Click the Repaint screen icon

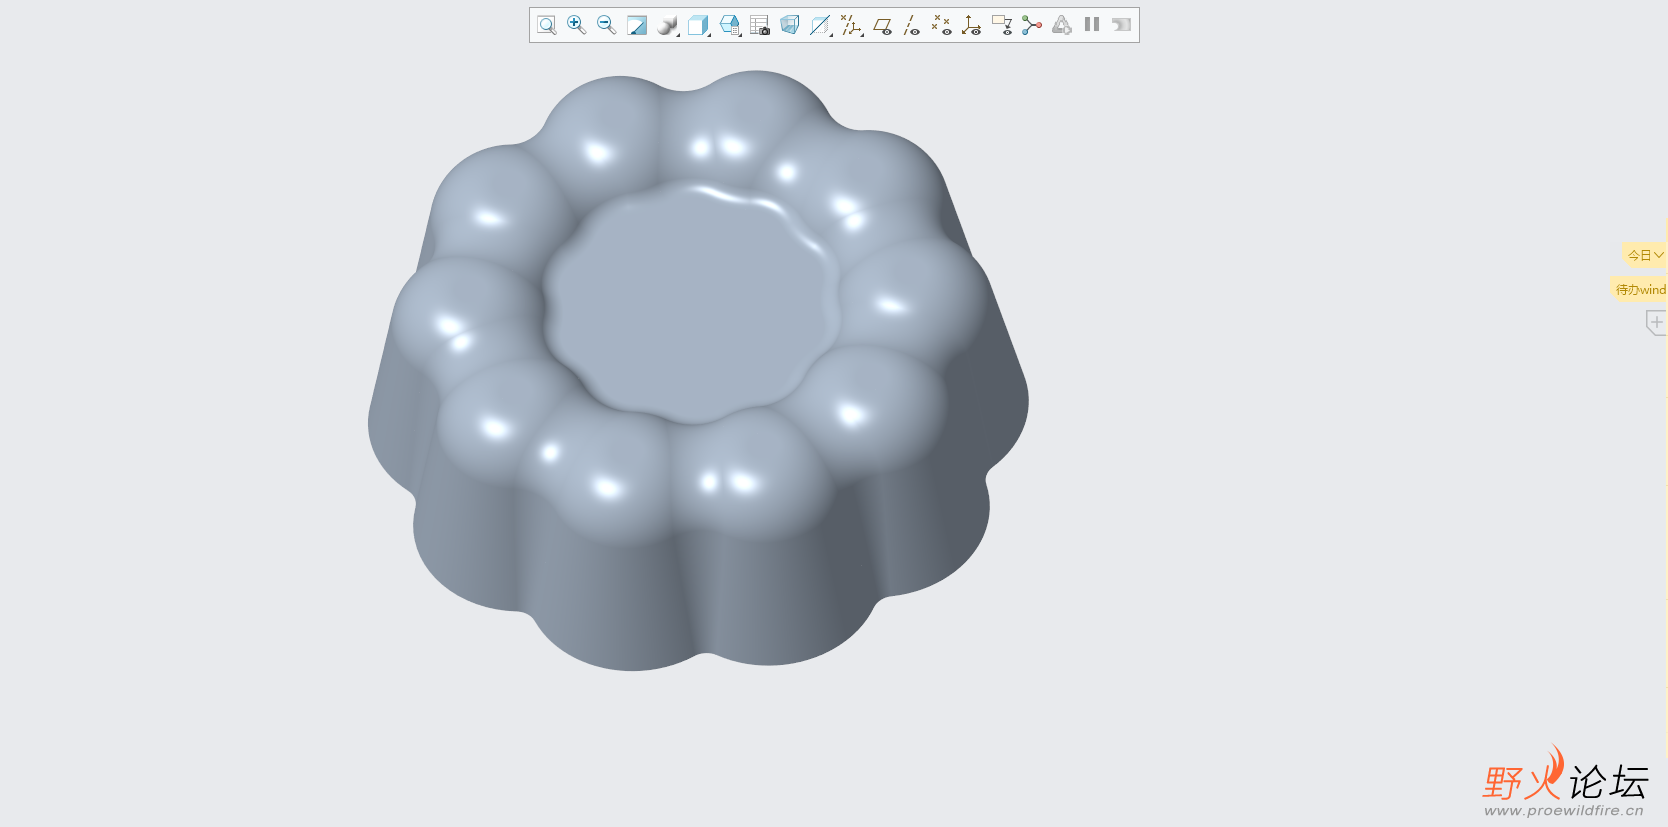tap(637, 25)
